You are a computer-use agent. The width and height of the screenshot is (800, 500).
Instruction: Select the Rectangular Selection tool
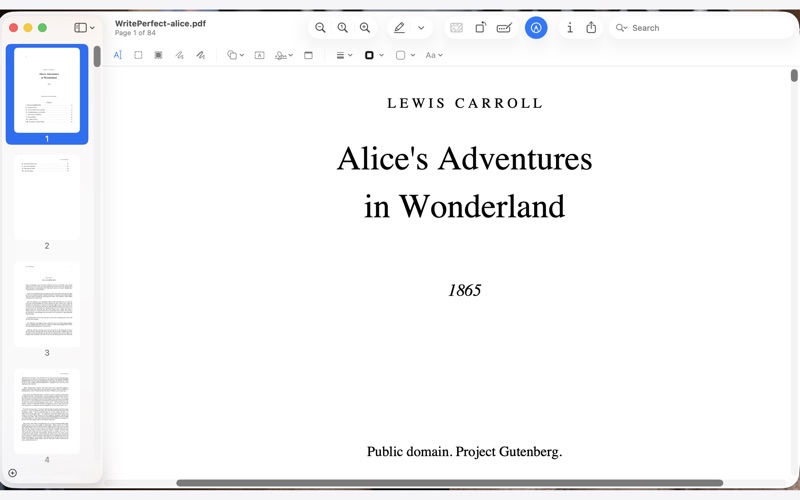(138, 55)
